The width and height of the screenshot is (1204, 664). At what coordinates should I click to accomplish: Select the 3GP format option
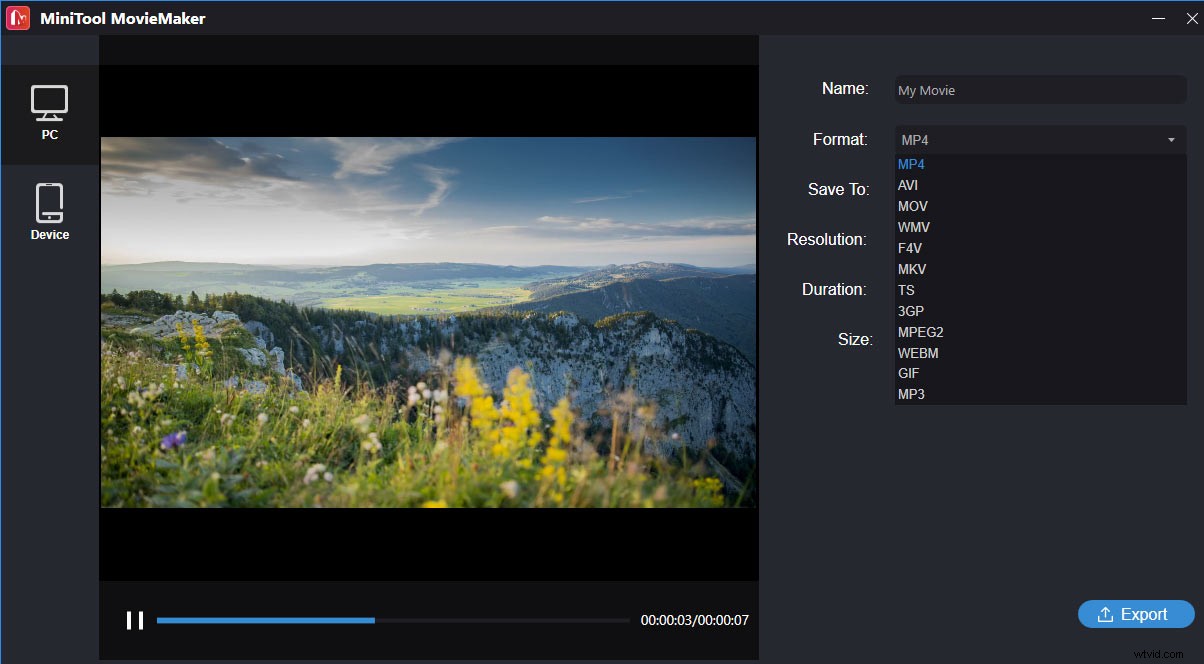910,311
